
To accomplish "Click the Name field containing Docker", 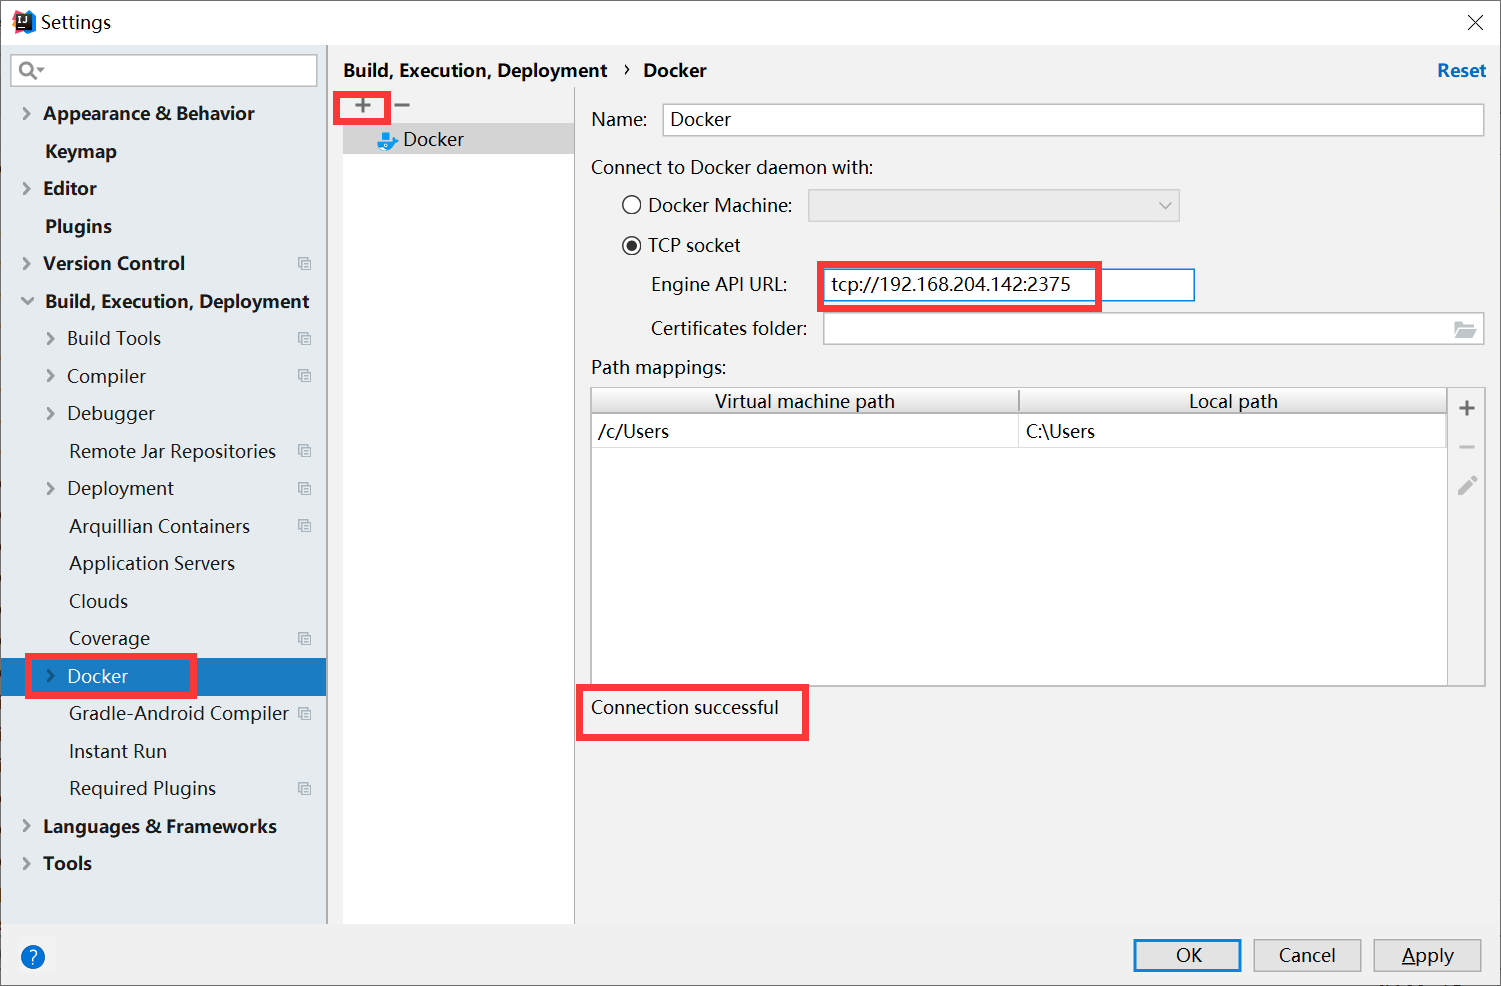I will point(1073,120).
